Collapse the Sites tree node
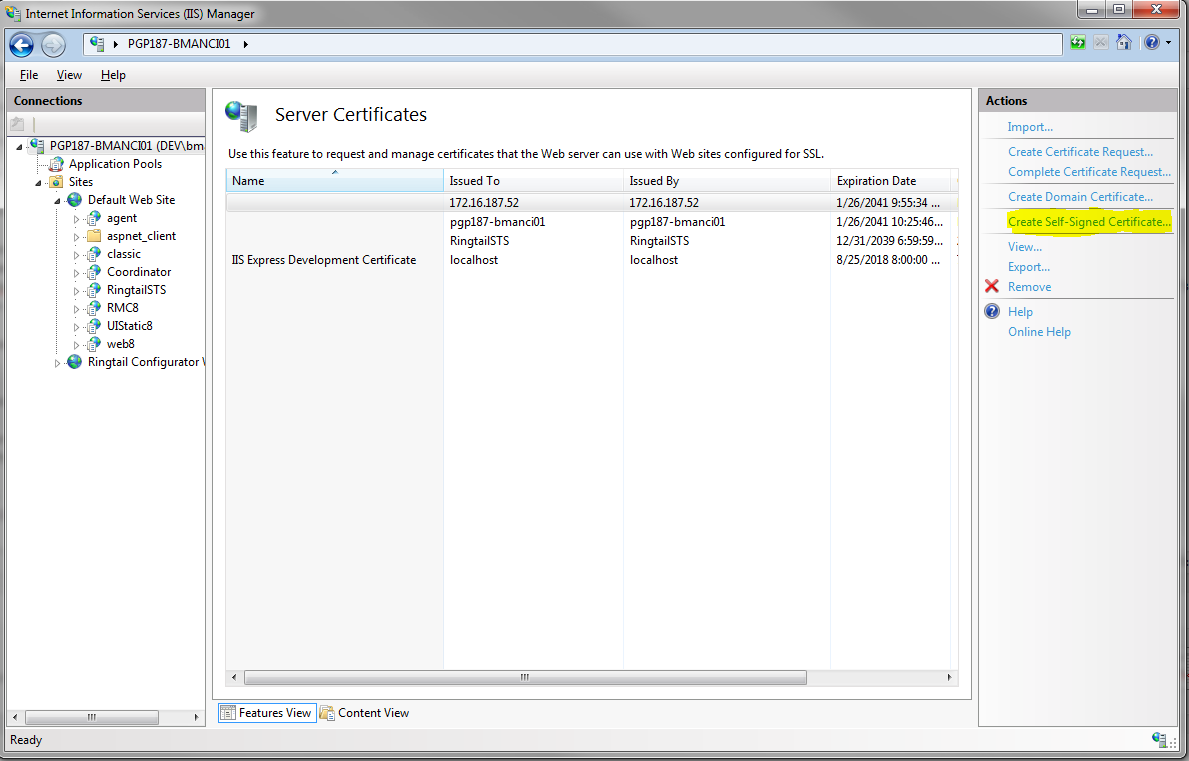The height and width of the screenshot is (761, 1189). [x=38, y=183]
